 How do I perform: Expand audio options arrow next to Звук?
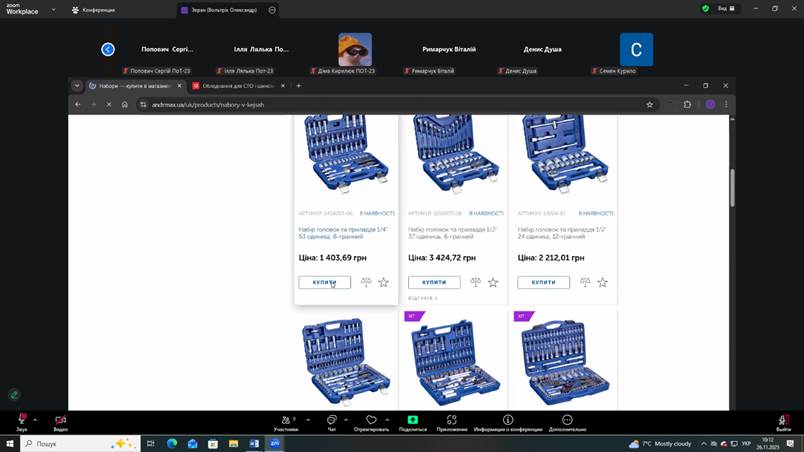[35, 419]
